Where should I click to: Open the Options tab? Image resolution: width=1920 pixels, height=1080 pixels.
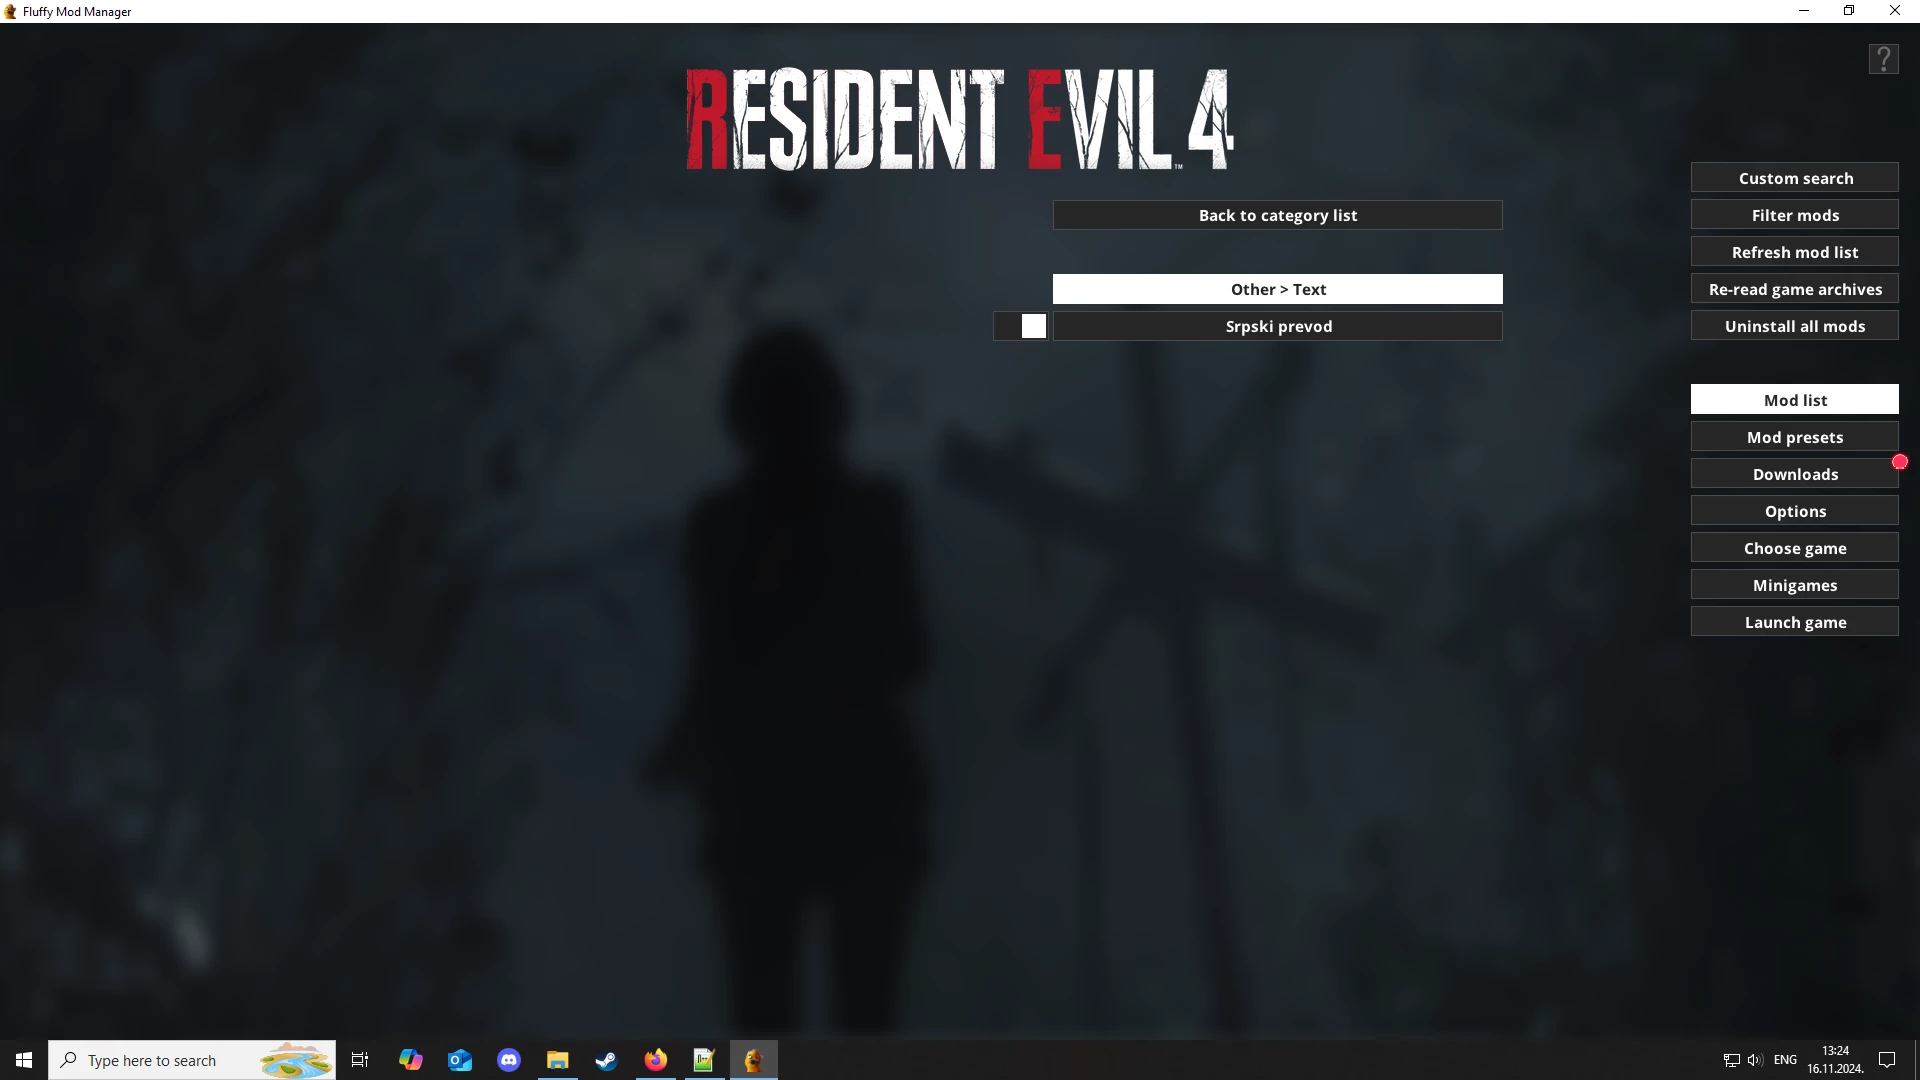[1794, 511]
